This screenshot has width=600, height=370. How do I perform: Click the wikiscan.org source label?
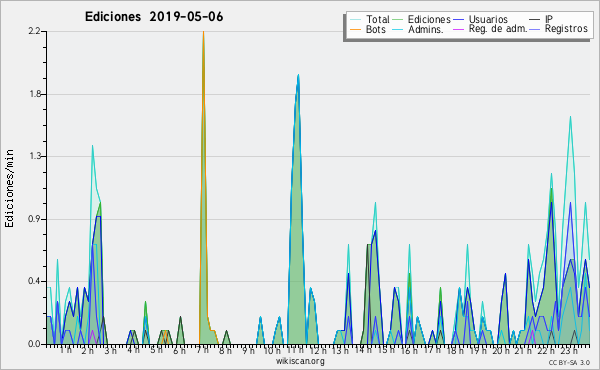point(300,361)
